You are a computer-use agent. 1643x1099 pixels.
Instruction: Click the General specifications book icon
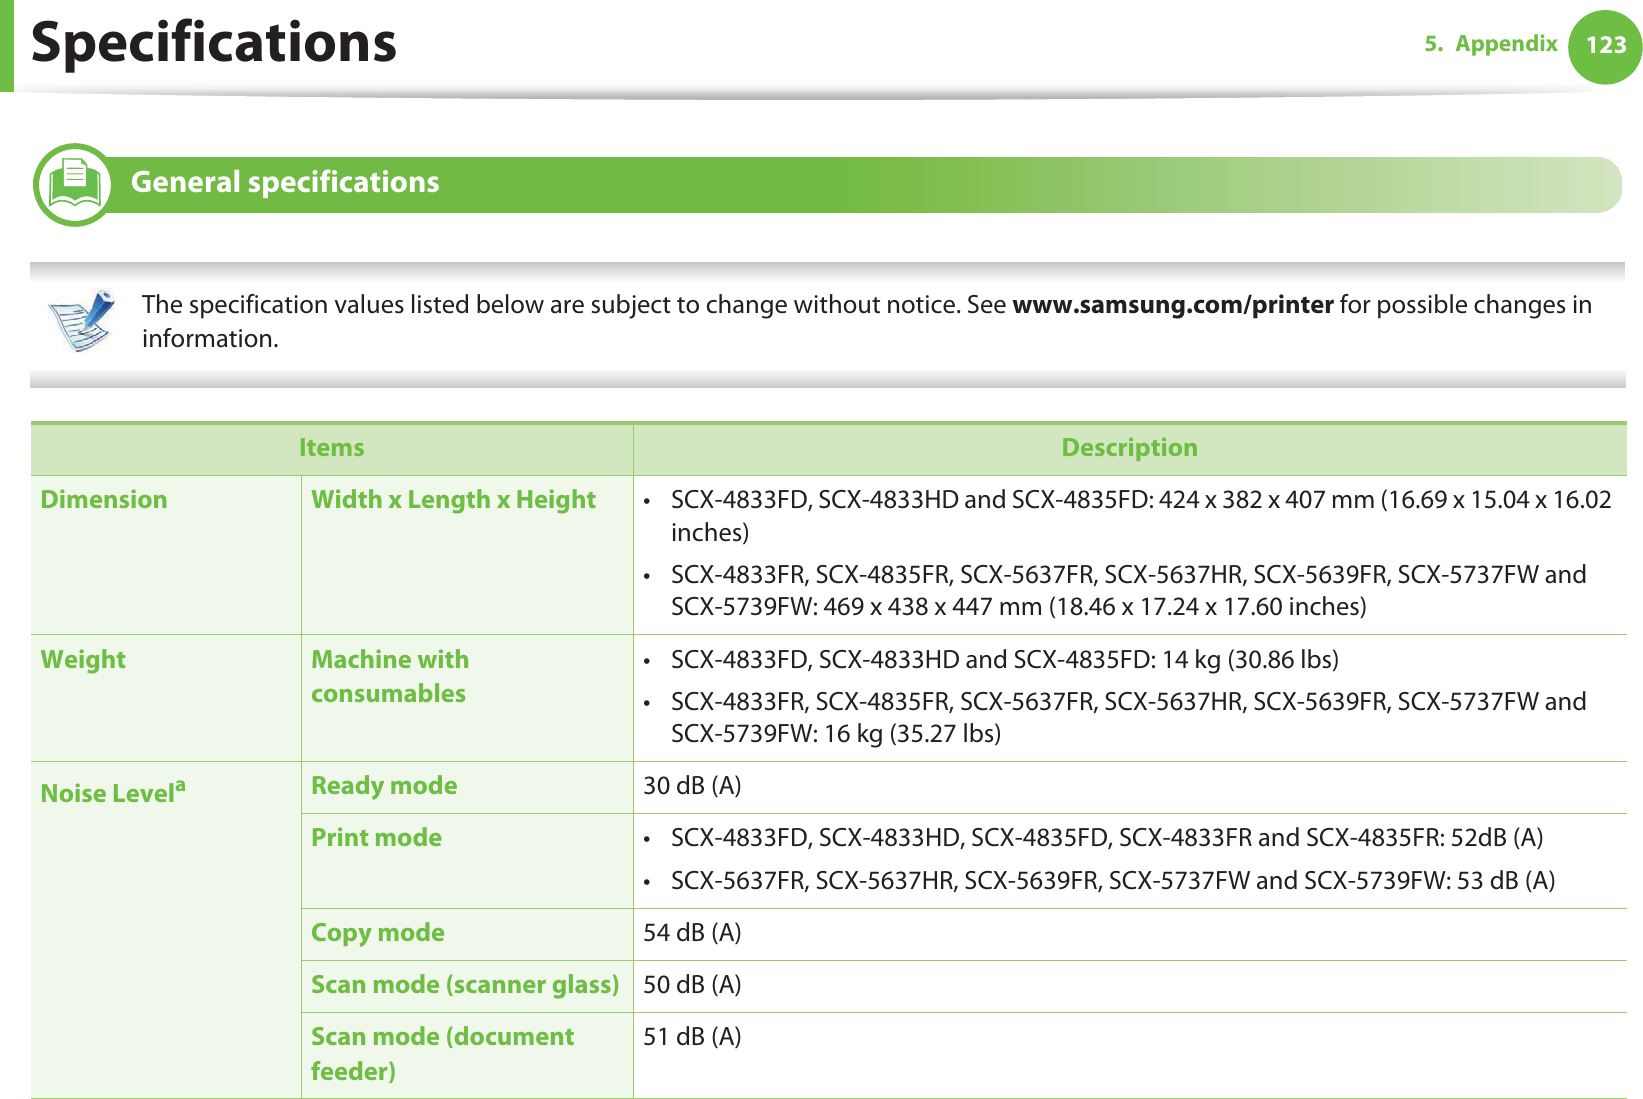(x=74, y=184)
